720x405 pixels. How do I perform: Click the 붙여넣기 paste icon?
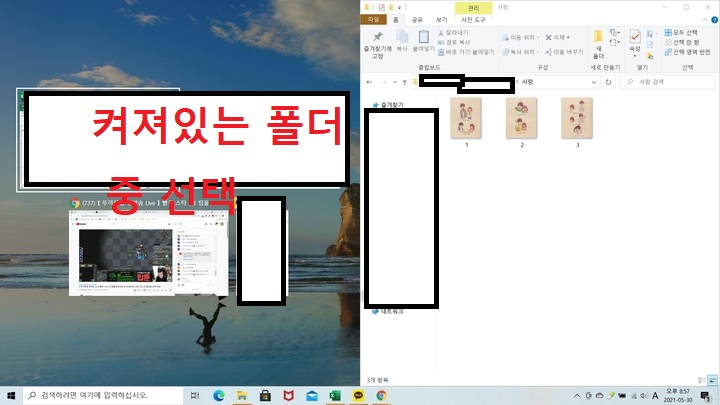click(x=423, y=37)
